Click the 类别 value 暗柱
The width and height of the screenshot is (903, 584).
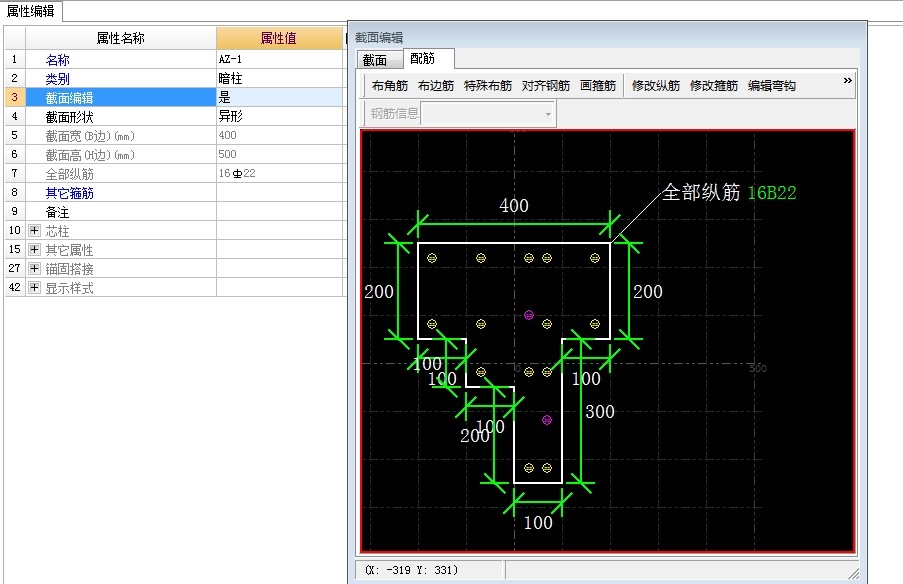point(279,78)
